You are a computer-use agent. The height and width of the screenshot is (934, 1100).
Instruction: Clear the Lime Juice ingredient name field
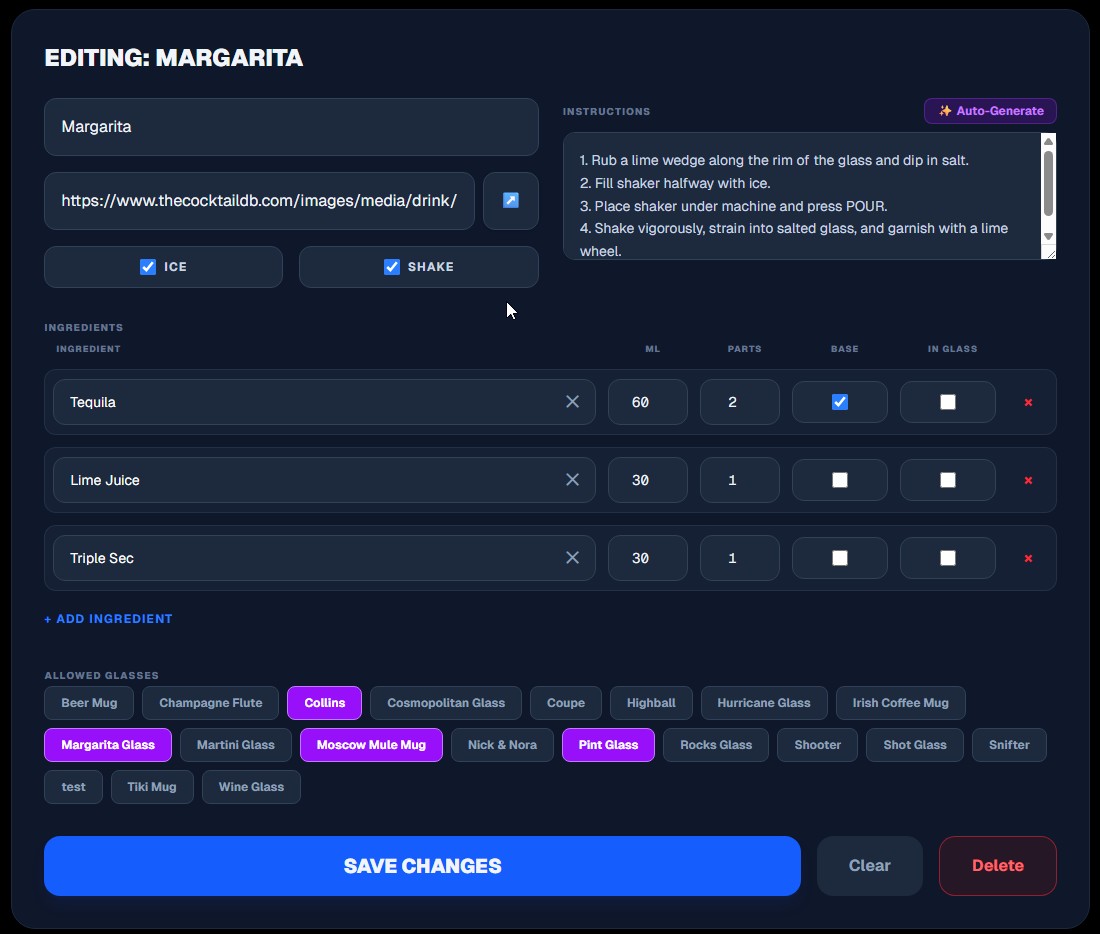tap(572, 479)
